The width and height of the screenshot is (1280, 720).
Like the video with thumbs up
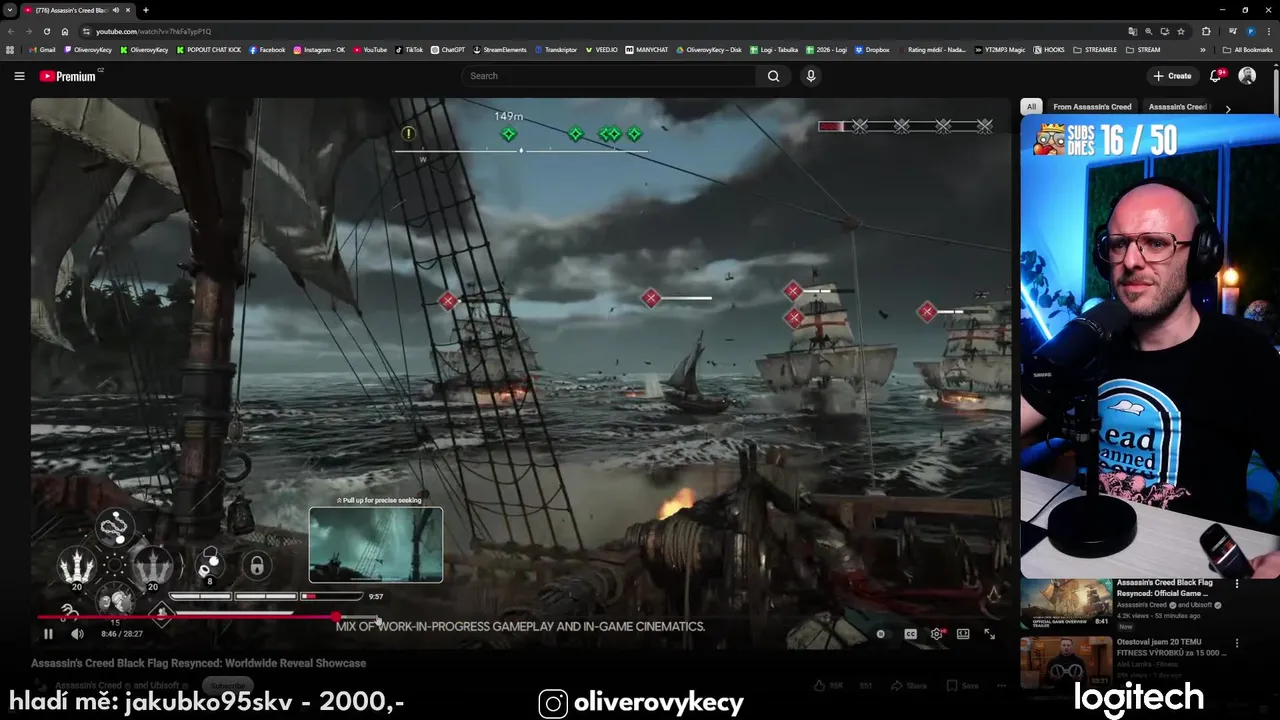point(830,686)
